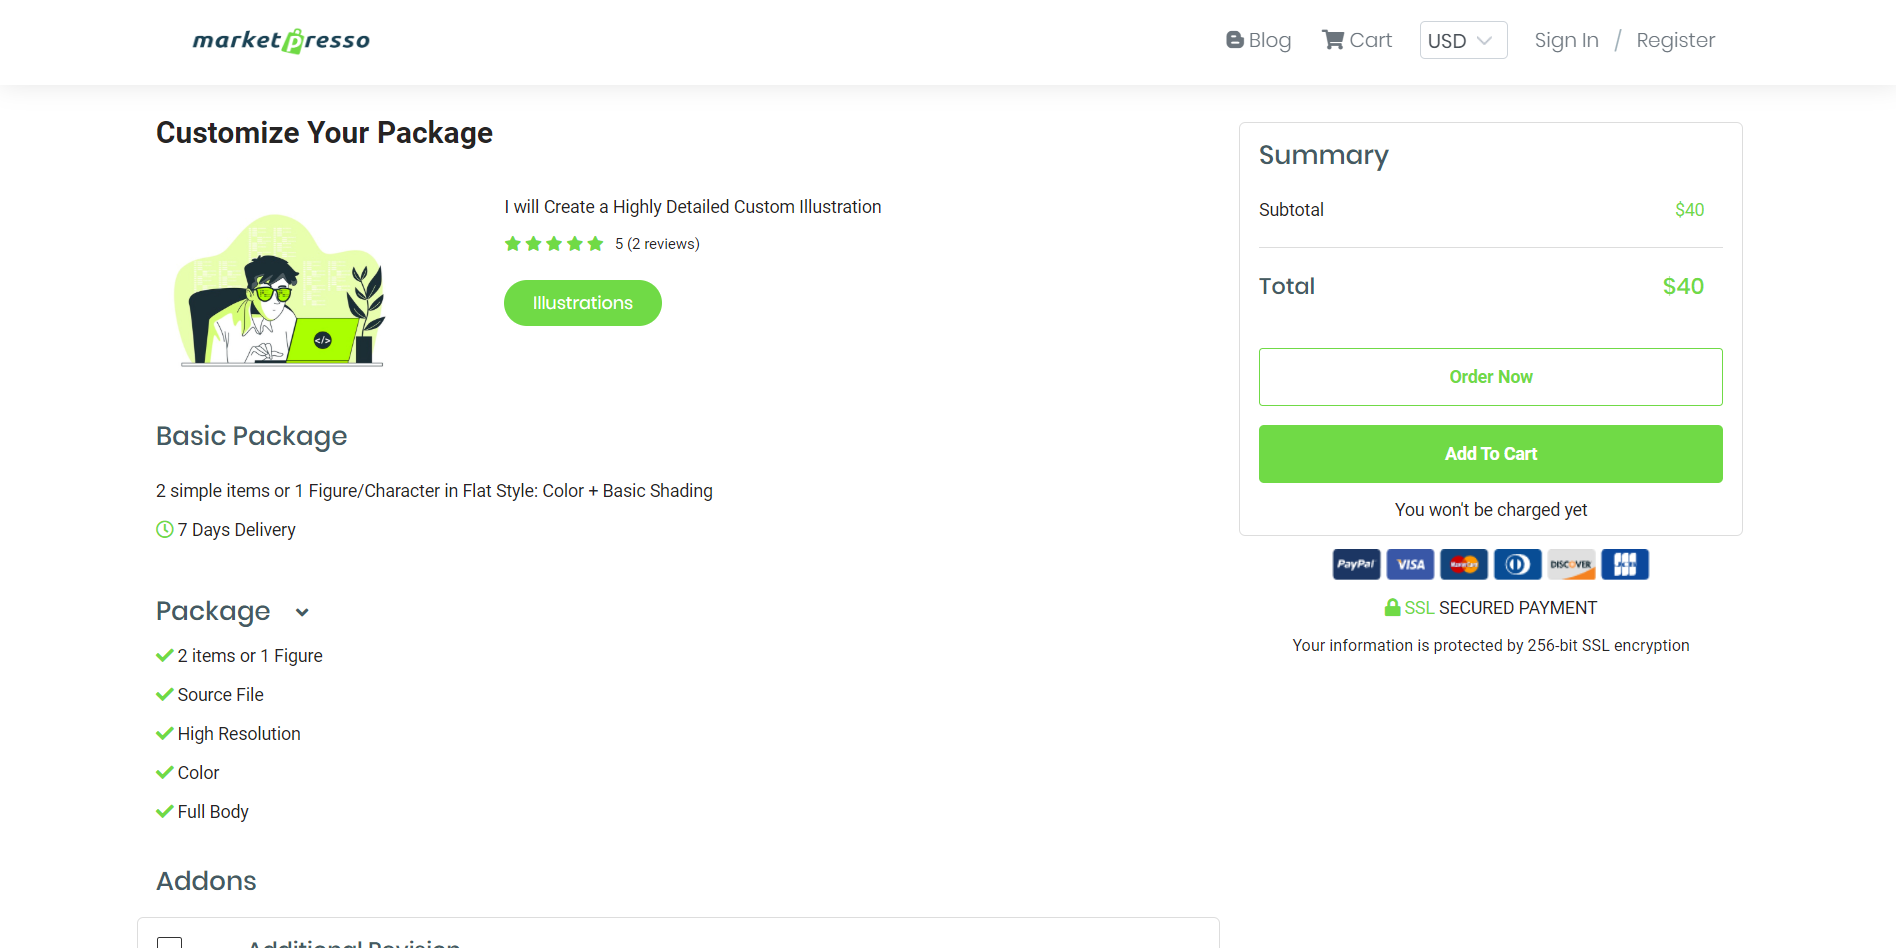This screenshot has width=1896, height=948.
Task: Click the marketpresso logo
Action: tap(281, 41)
